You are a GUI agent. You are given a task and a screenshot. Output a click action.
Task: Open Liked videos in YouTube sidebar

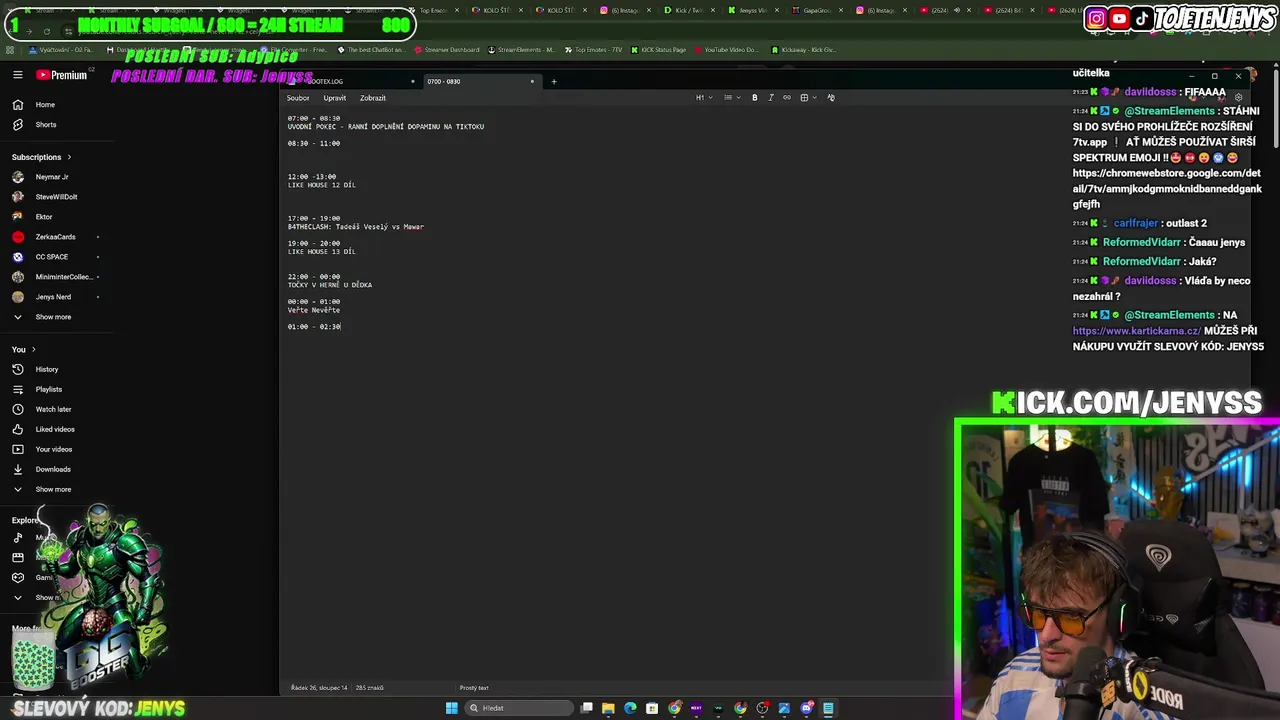[55, 429]
